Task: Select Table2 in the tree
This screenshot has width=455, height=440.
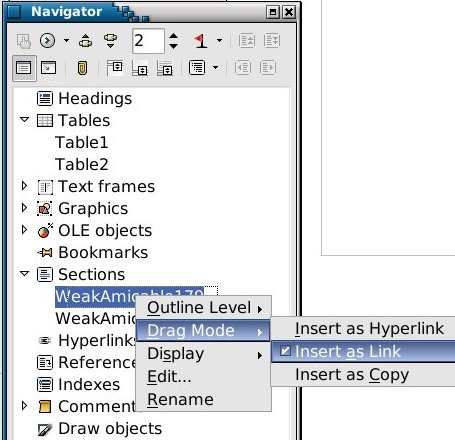Action: point(82,165)
